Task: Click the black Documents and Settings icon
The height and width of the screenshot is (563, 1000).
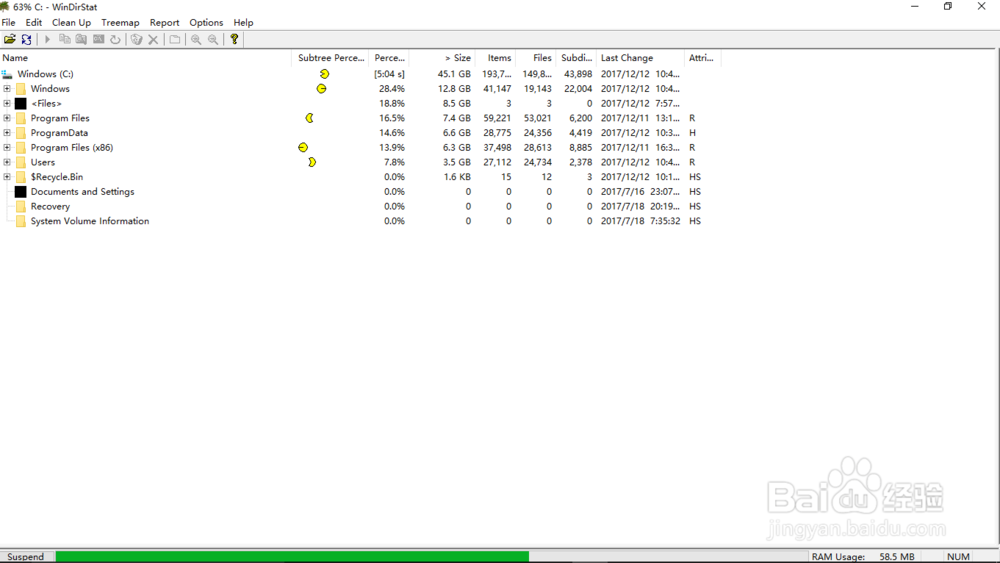Action: 21,191
